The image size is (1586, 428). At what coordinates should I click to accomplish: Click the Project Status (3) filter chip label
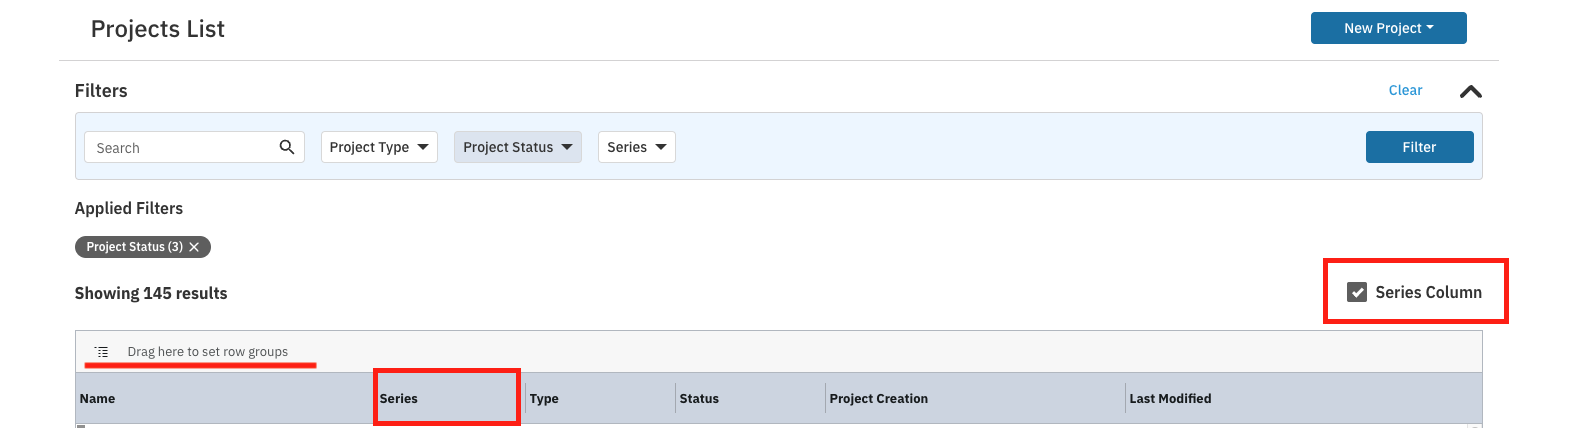(134, 247)
